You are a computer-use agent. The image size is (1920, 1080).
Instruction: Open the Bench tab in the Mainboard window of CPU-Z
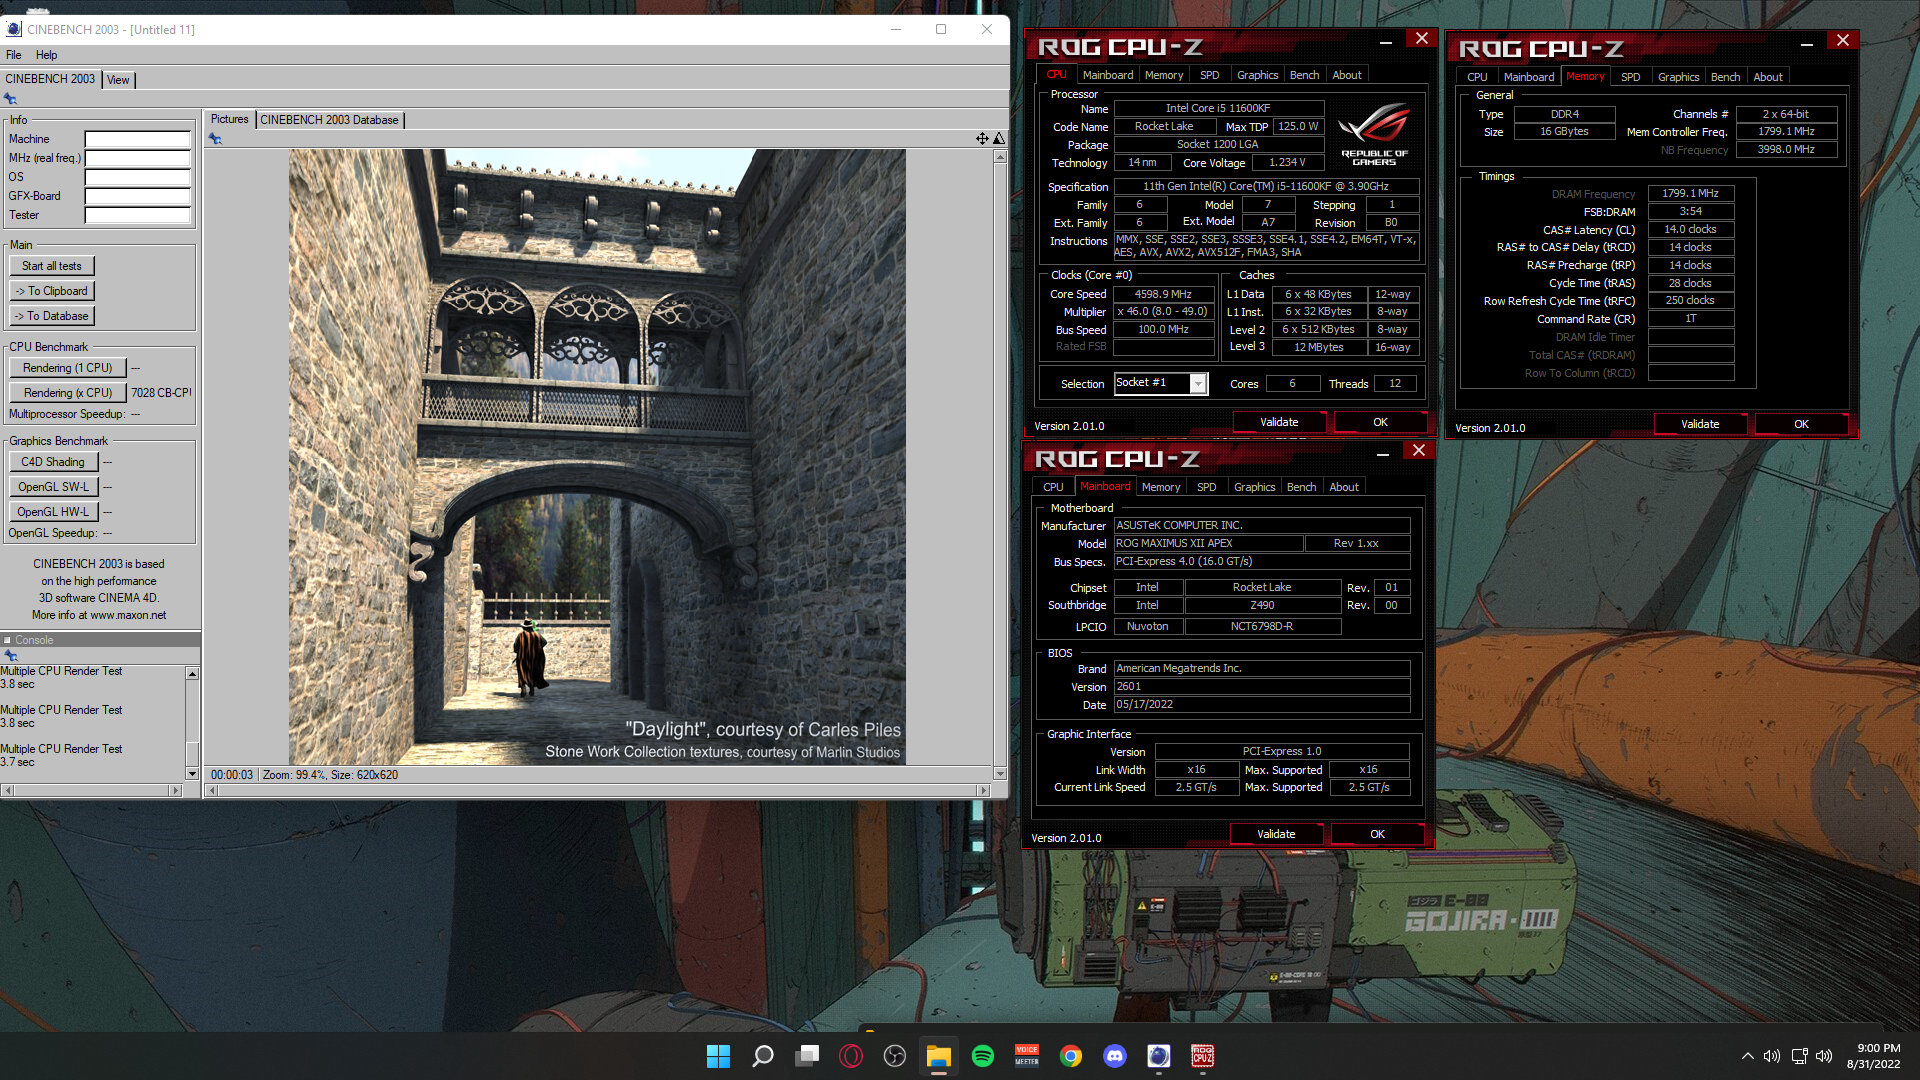1301,487
